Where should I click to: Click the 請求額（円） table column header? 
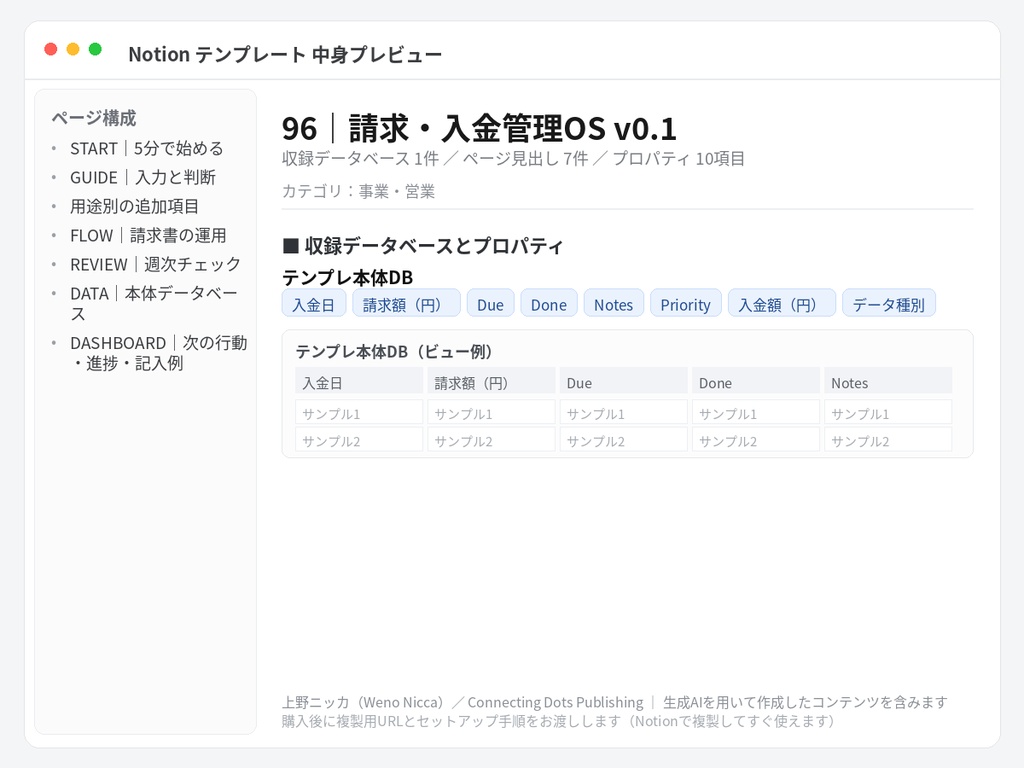click(492, 381)
